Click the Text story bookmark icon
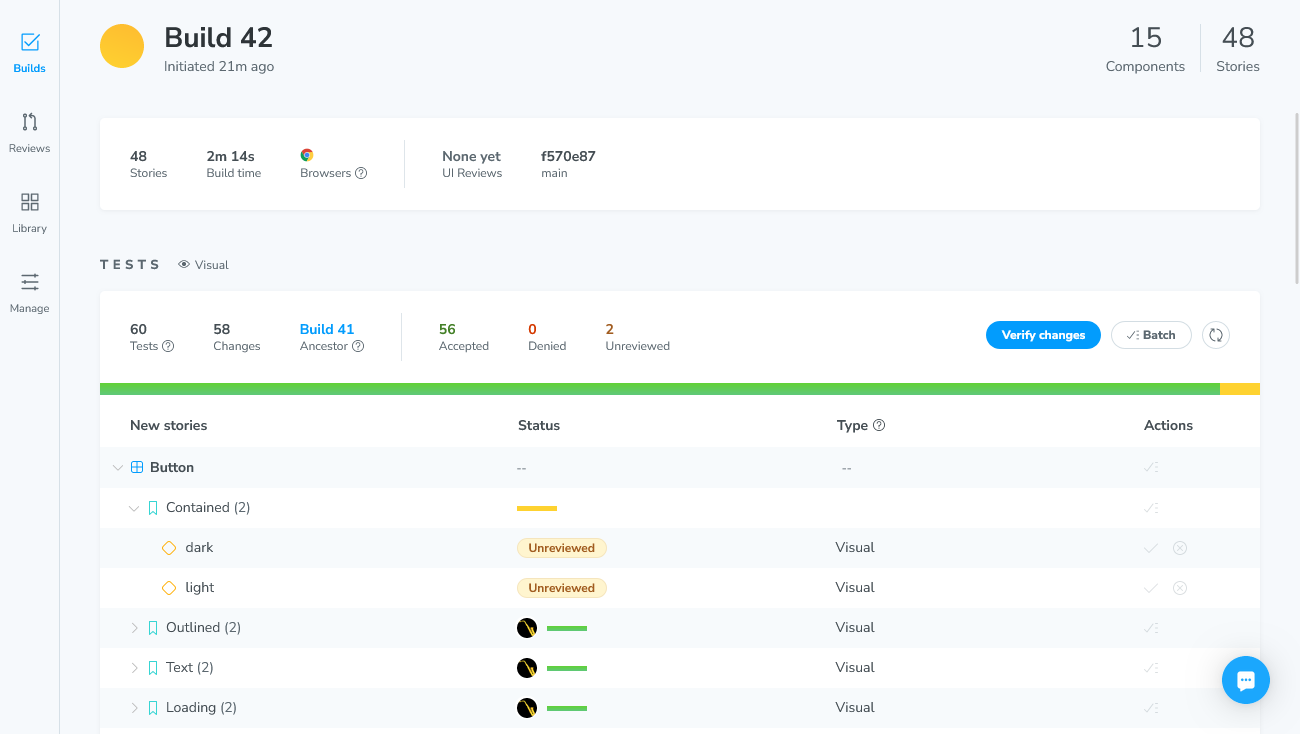 coord(153,668)
